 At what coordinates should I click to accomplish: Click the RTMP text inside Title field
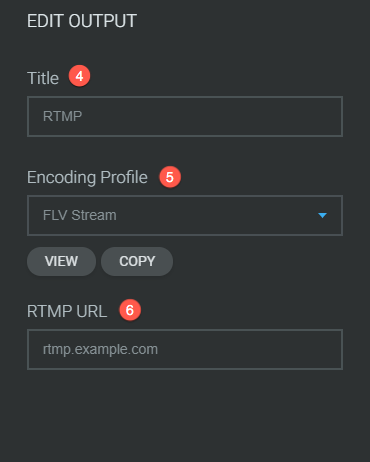tap(62, 116)
